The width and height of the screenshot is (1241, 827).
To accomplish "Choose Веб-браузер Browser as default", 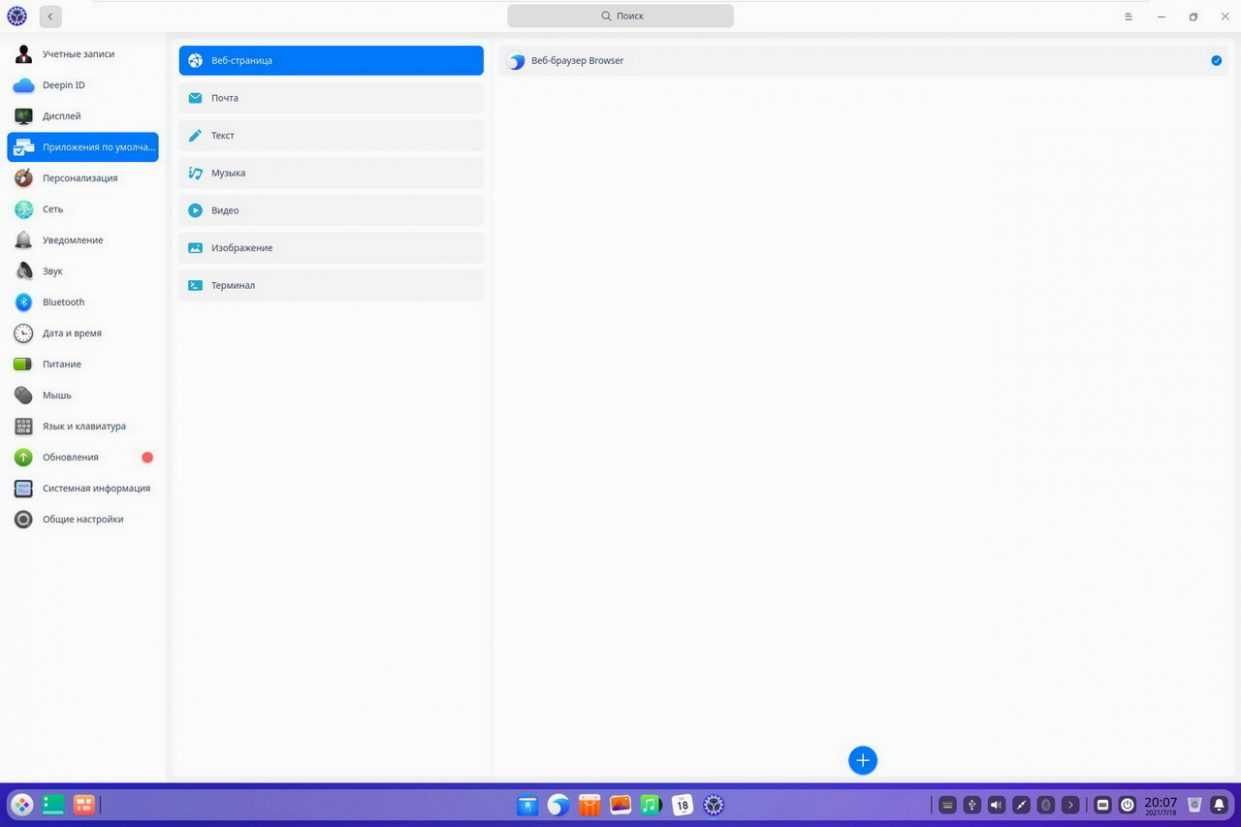I will pos(864,60).
